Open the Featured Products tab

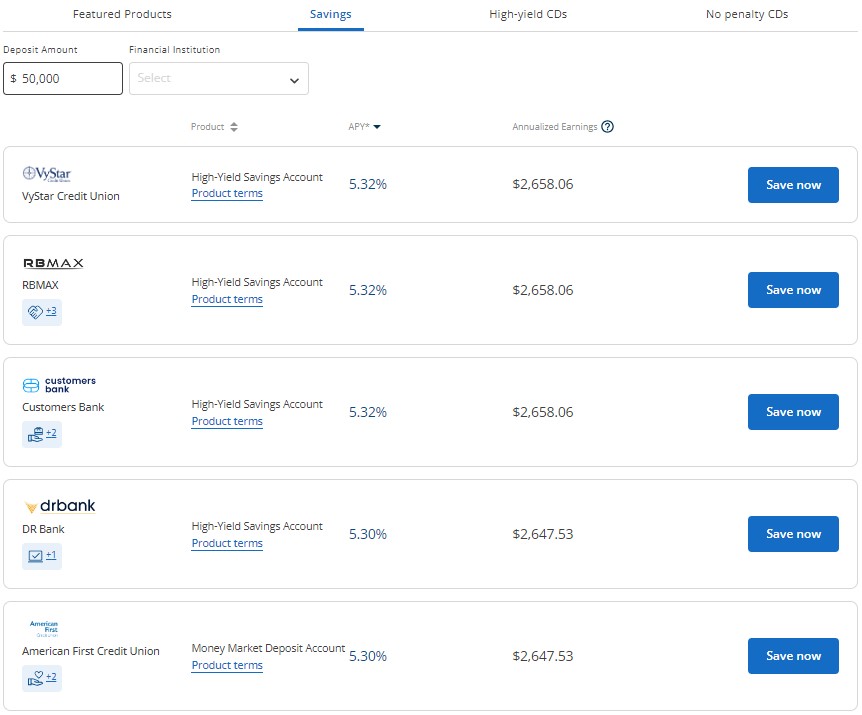[122, 14]
